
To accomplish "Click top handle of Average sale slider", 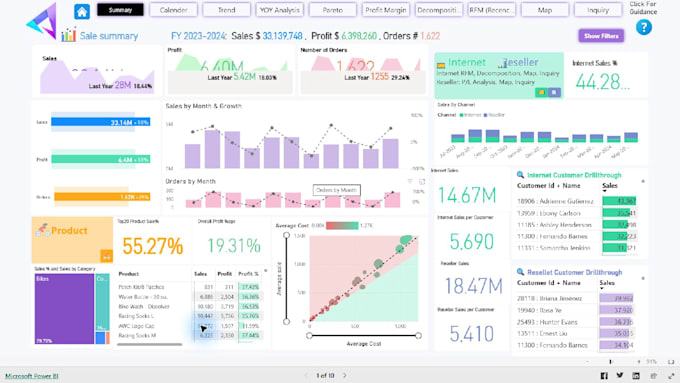I will (x=286, y=235).
